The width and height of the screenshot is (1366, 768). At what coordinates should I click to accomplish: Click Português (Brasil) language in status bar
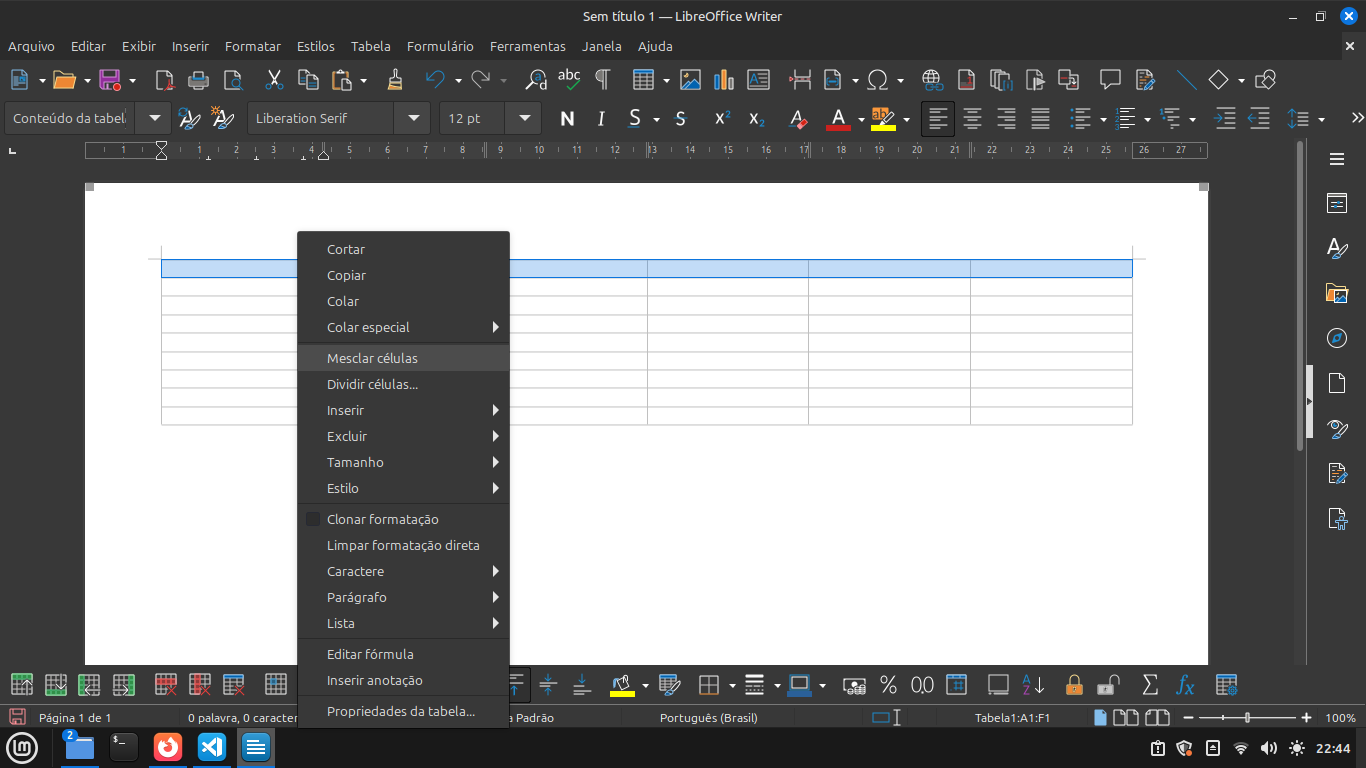pos(709,718)
